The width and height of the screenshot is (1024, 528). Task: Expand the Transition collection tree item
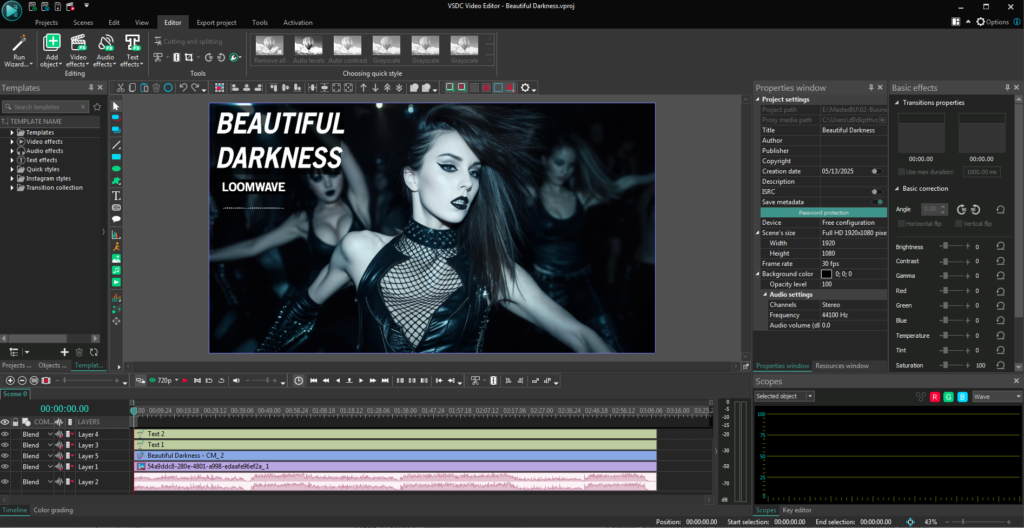[x=12, y=188]
